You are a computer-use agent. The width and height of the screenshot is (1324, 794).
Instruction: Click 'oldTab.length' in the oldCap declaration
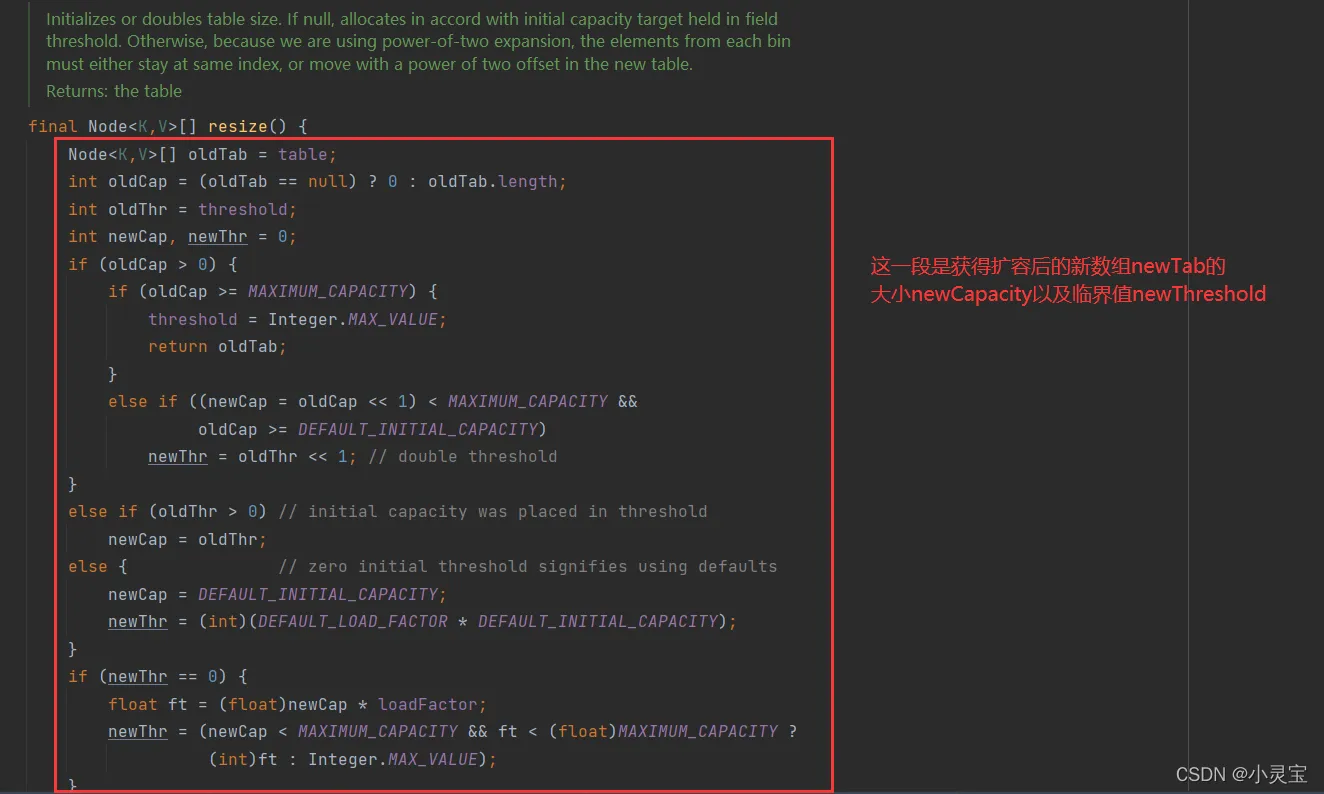point(492,182)
